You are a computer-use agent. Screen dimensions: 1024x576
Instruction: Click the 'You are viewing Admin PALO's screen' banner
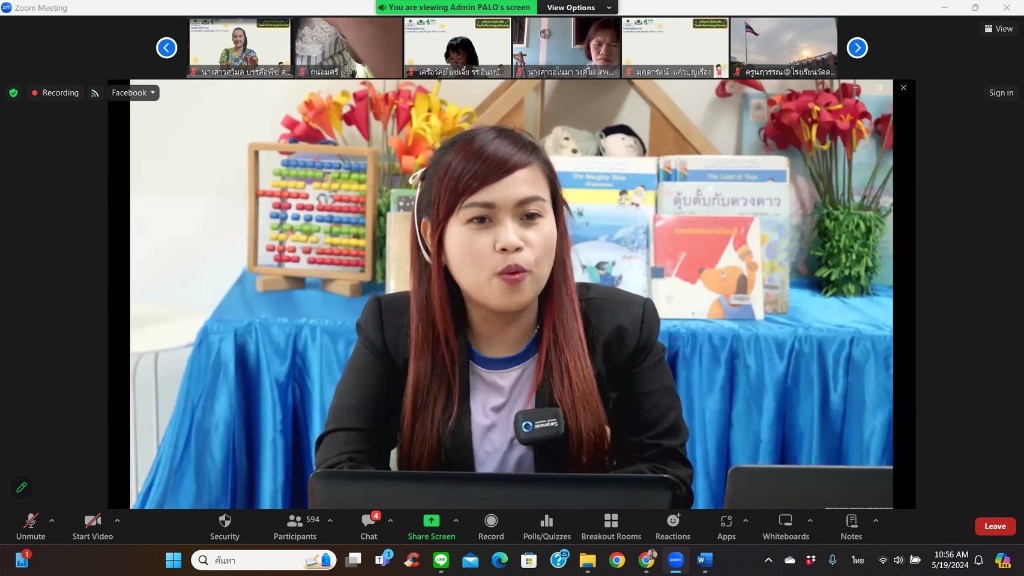point(456,8)
